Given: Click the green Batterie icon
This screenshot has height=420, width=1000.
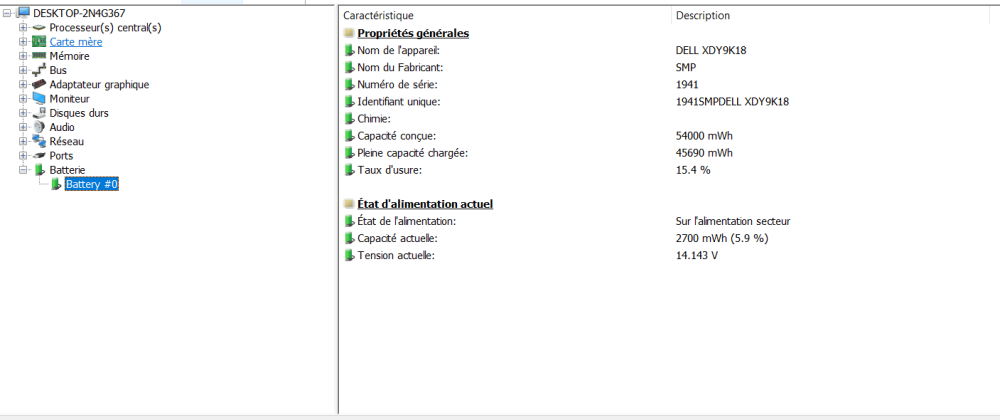Looking at the screenshot, I should tap(39, 170).
